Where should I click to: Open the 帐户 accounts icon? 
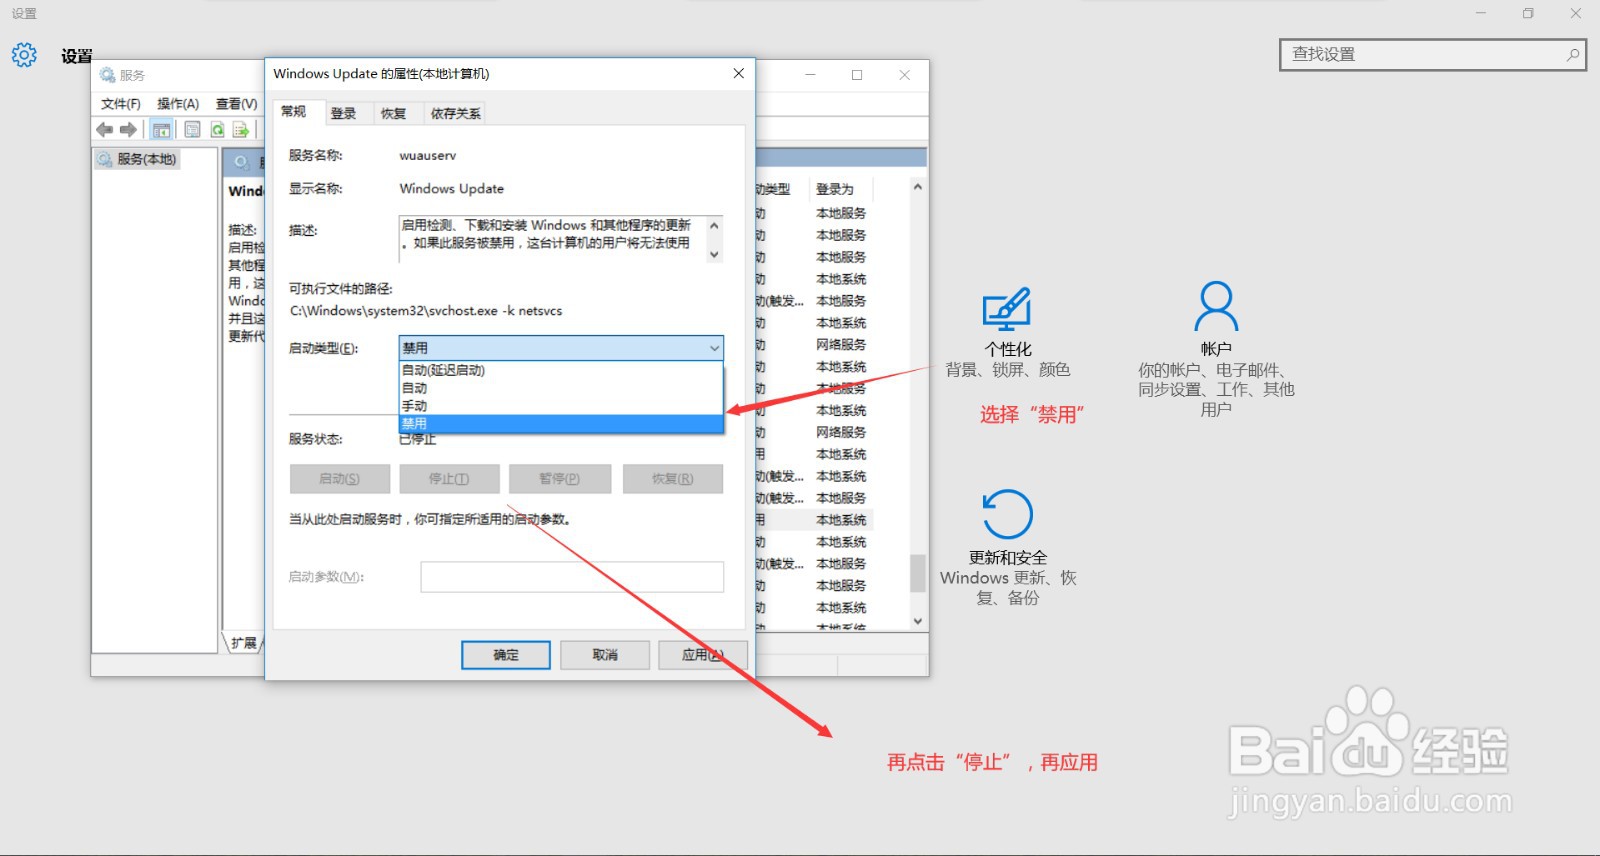(x=1216, y=306)
